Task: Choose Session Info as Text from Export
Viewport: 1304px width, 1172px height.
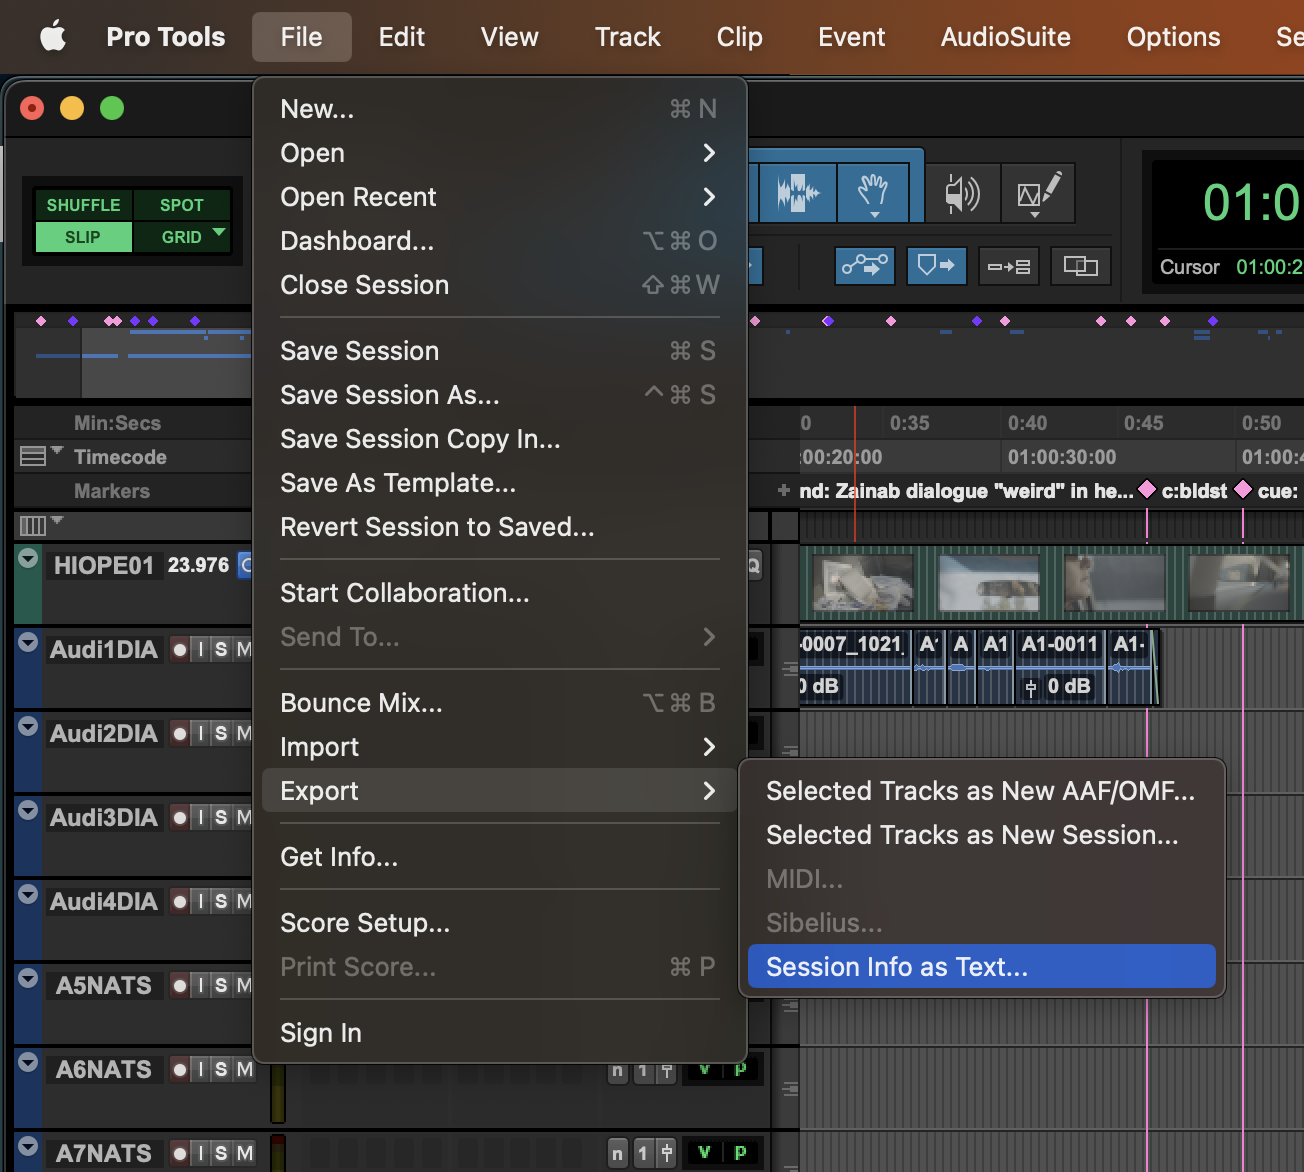Action: (982, 967)
